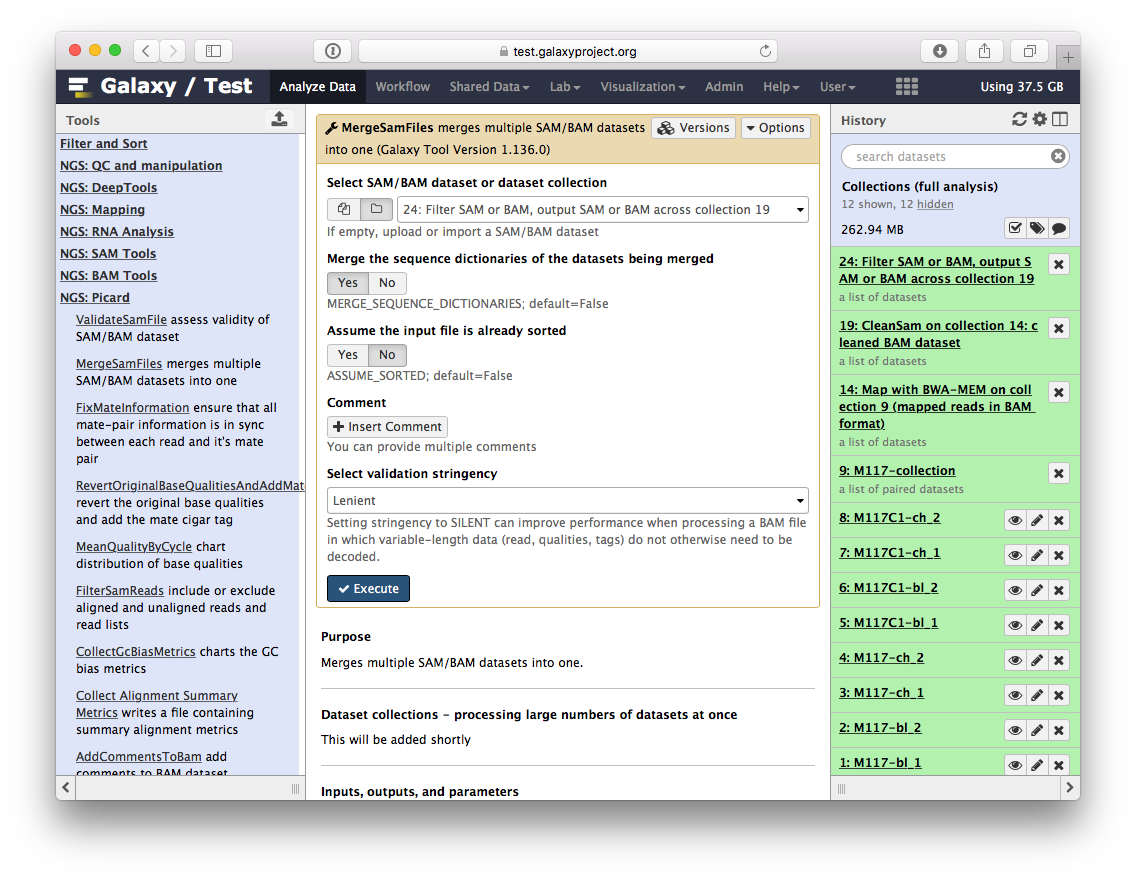Viewport: 1136px width, 880px height.
Task: Open the Galaxy scratchbook grid icon
Action: tap(906, 86)
